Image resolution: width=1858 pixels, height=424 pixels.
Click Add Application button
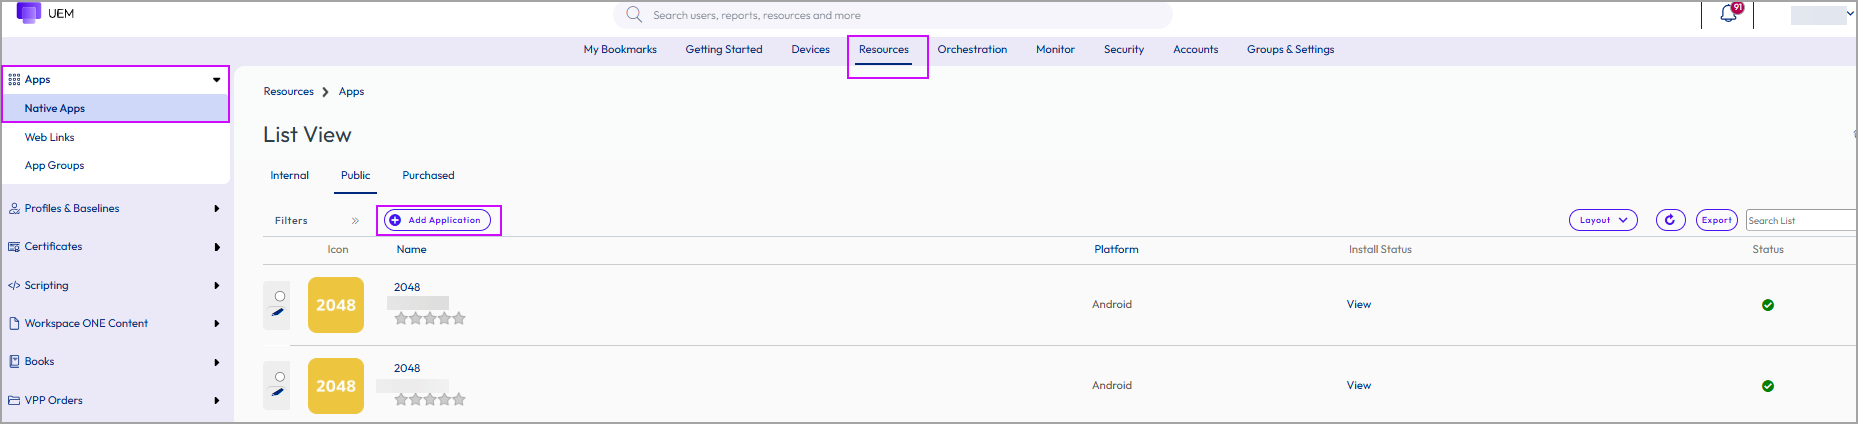(438, 220)
